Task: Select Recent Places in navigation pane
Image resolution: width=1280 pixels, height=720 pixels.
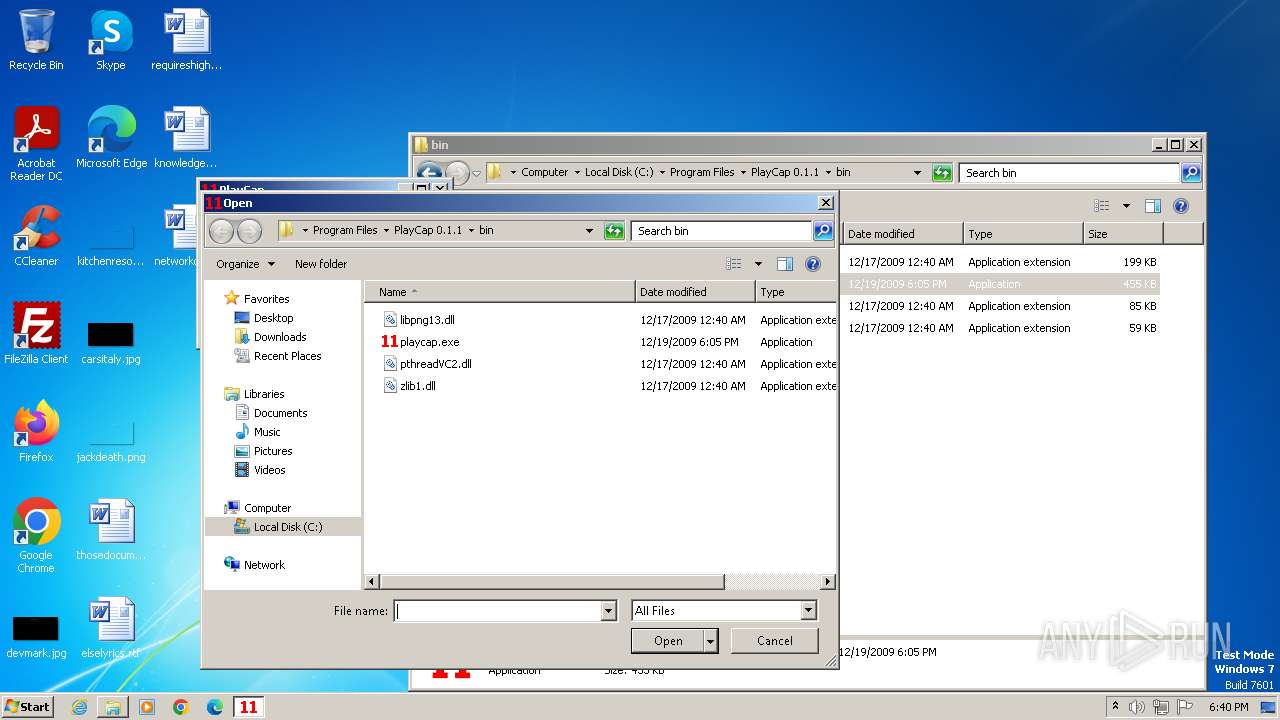Action: click(x=287, y=356)
